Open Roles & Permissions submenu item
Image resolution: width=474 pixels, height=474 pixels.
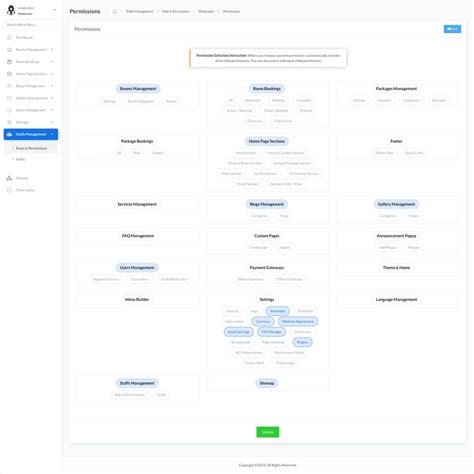pyautogui.click(x=31, y=148)
